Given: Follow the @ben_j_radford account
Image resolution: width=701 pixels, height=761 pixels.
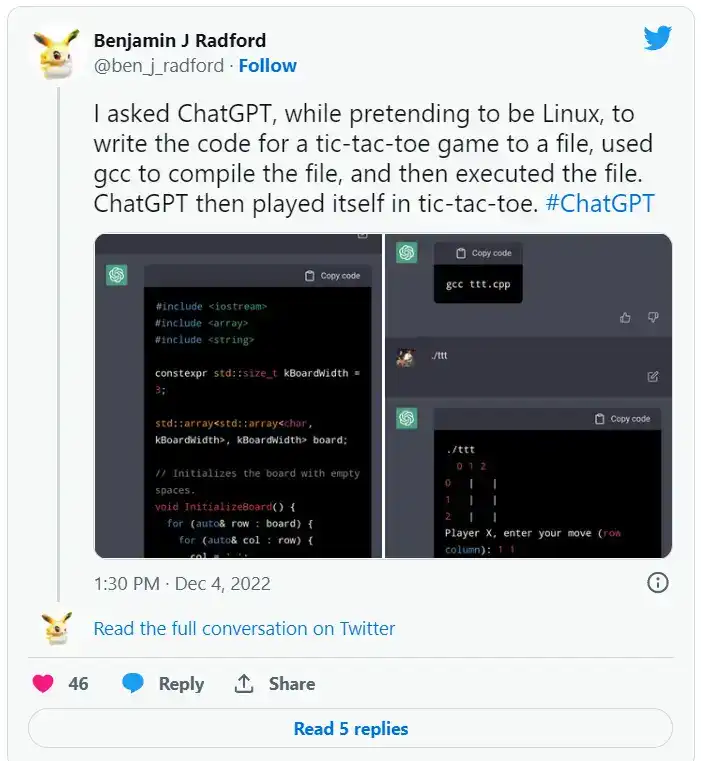Looking at the screenshot, I should click(x=267, y=66).
